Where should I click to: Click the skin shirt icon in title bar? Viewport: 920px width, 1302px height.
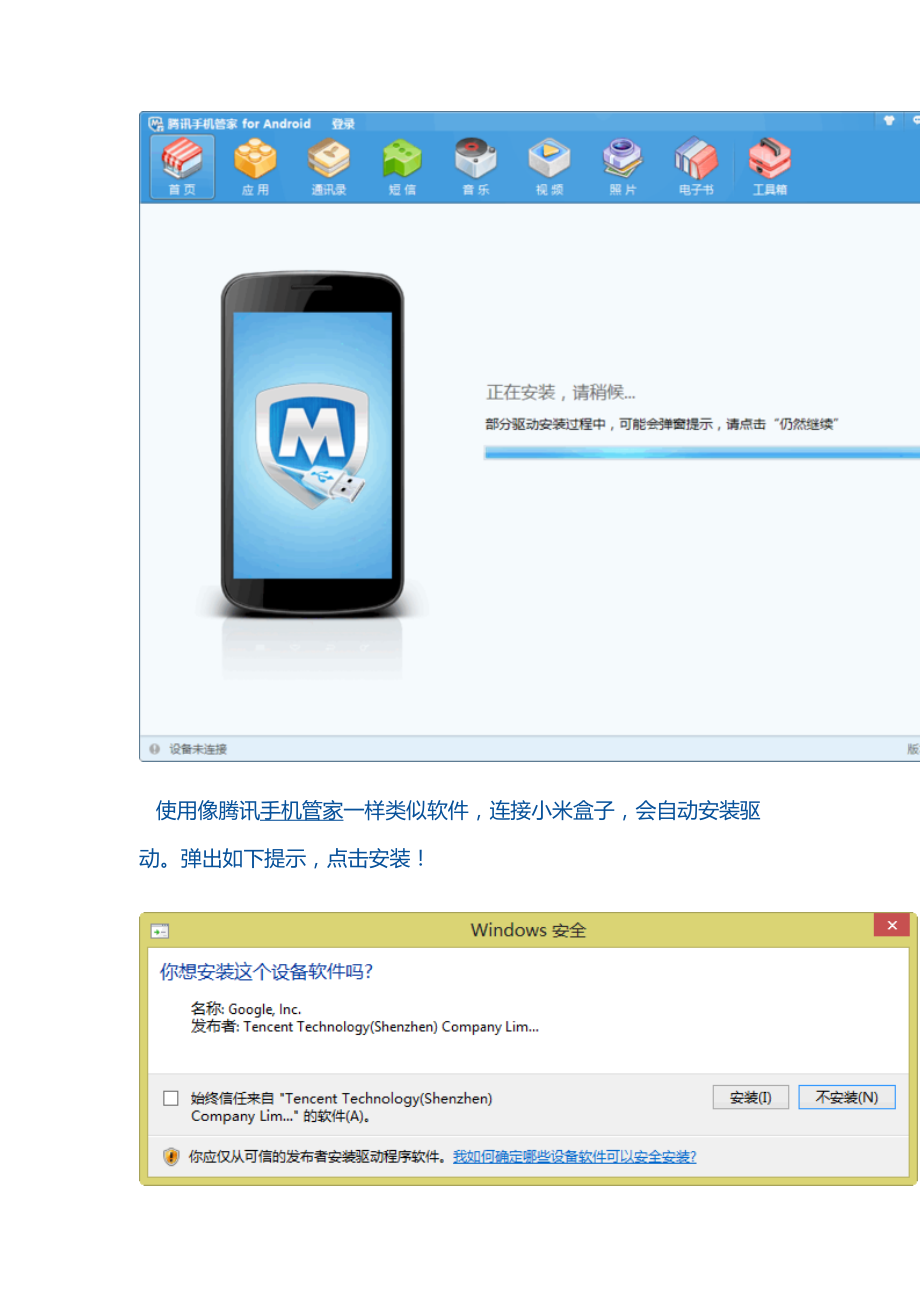(888, 121)
